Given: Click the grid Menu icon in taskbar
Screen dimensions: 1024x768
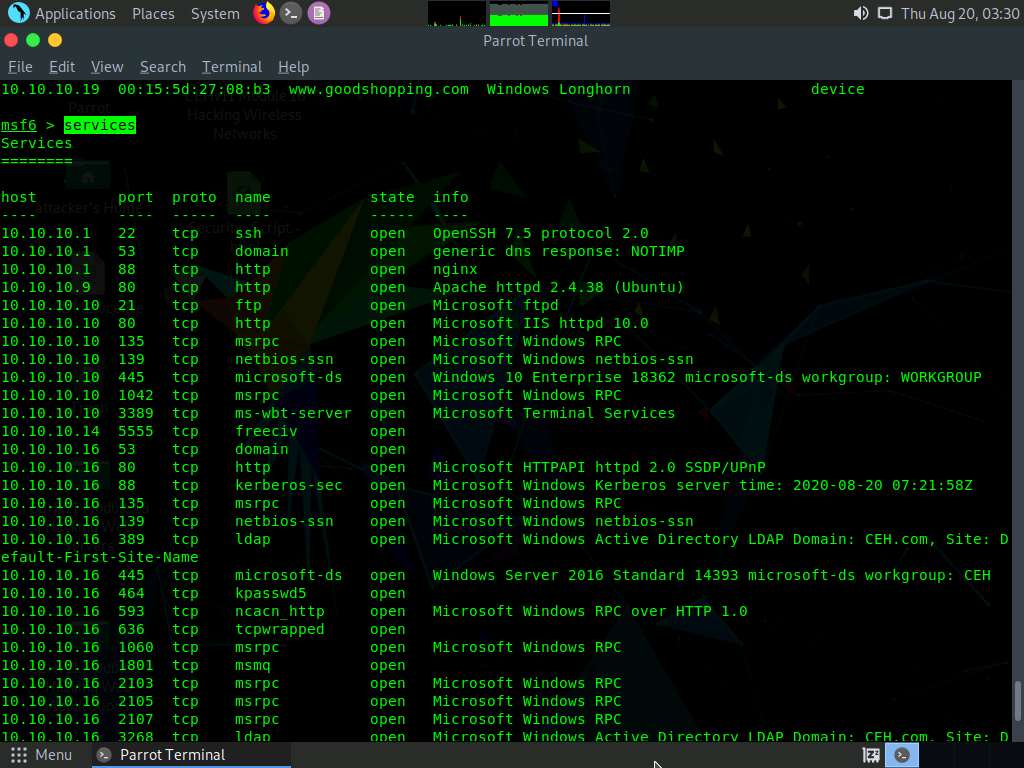Looking at the screenshot, I should tap(18, 755).
